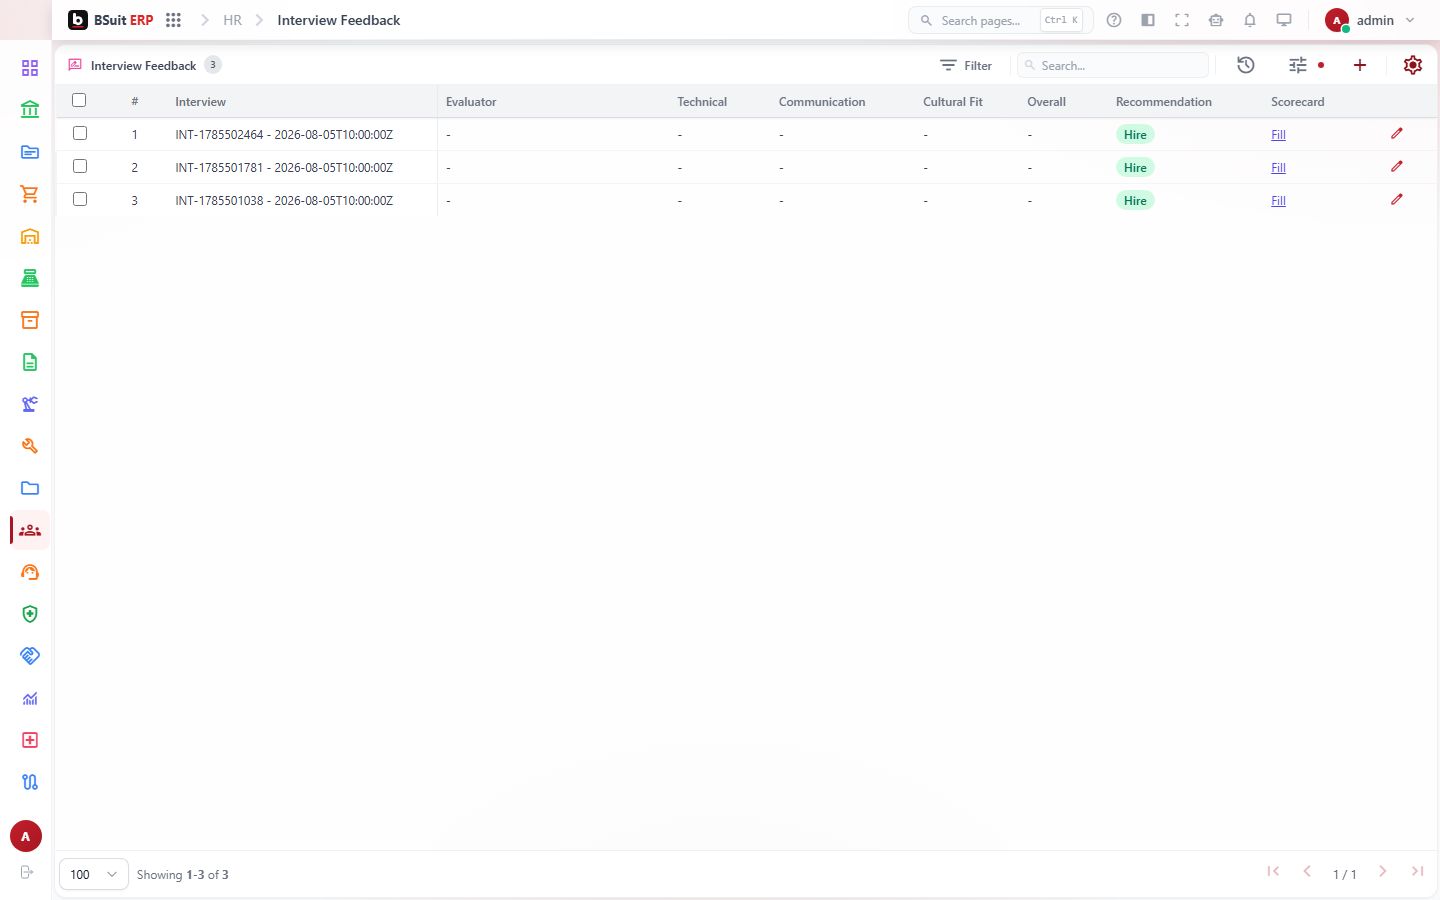Toggle the side panel layout icon

tap(1148, 20)
